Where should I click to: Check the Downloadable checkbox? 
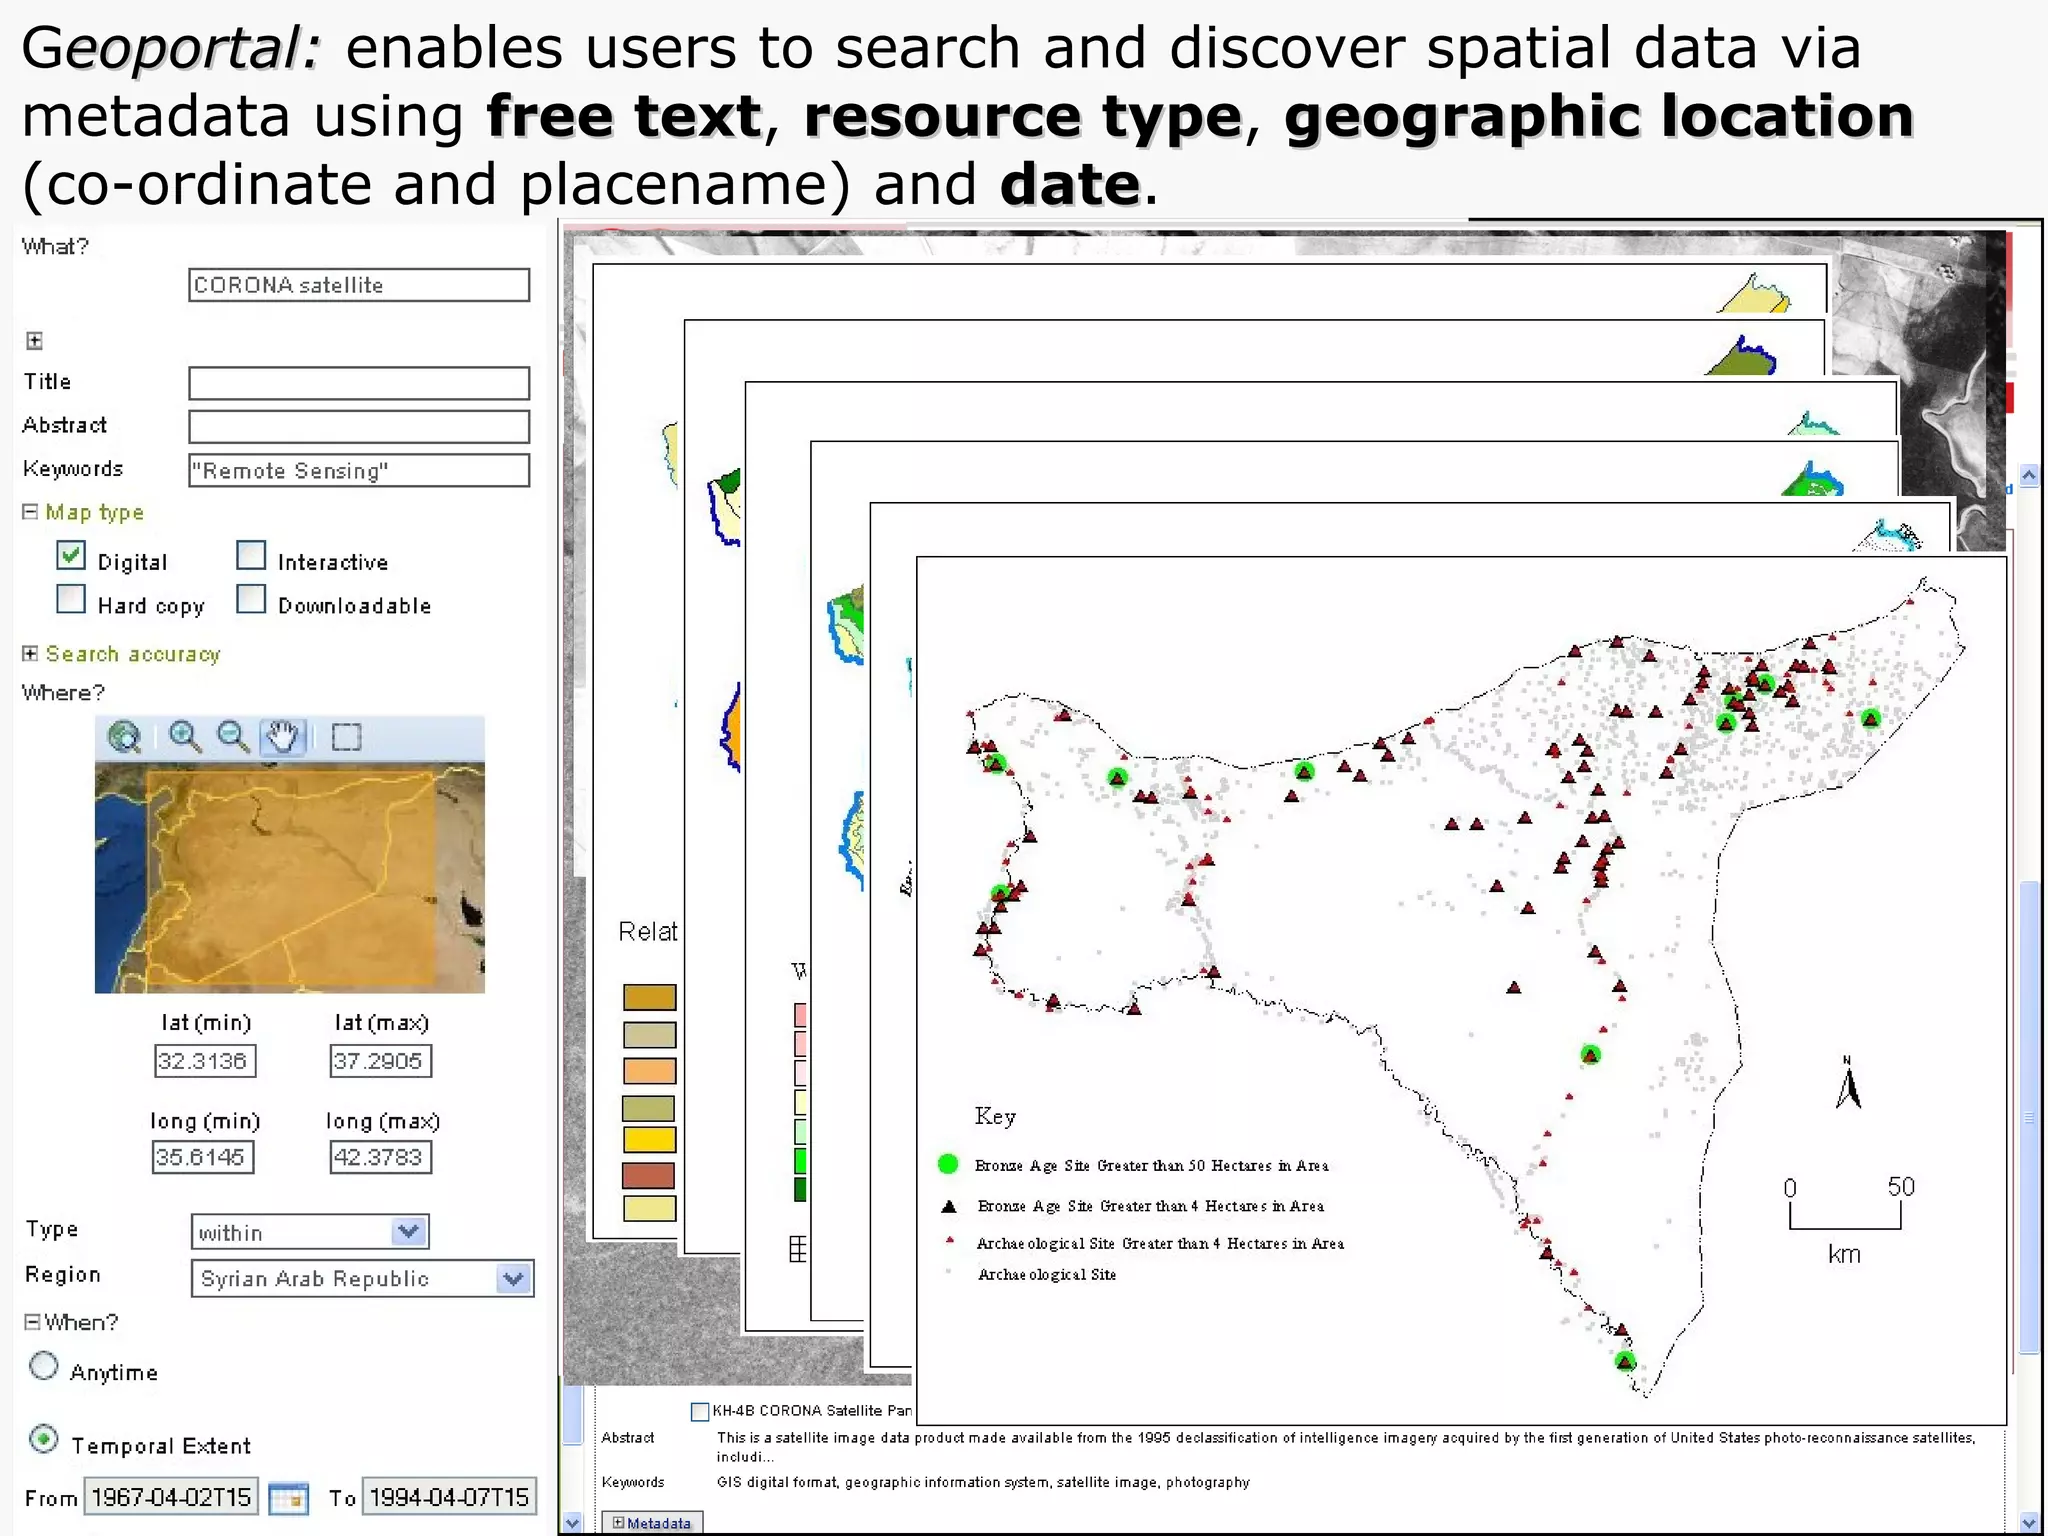(x=251, y=599)
